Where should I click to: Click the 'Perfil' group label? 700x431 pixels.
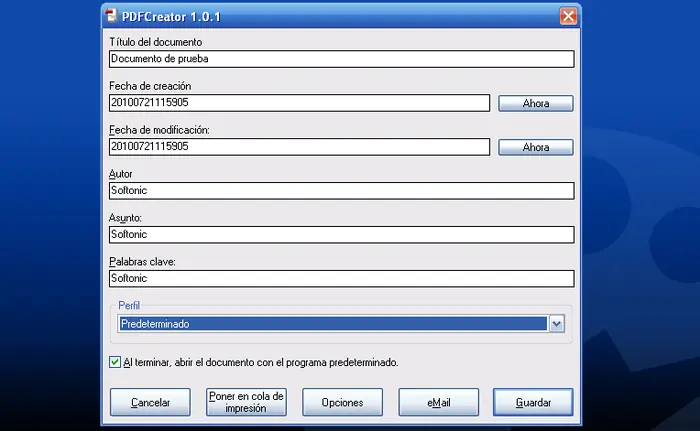pyautogui.click(x=129, y=305)
